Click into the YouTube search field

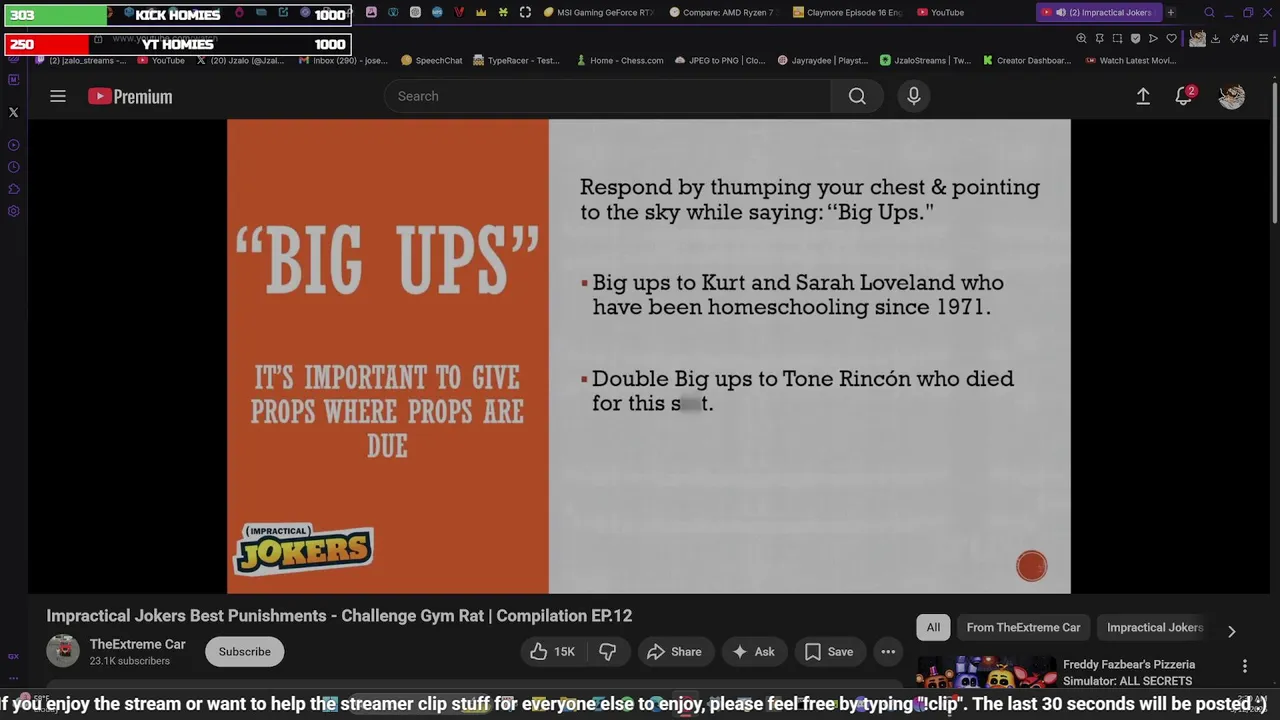[607, 96]
